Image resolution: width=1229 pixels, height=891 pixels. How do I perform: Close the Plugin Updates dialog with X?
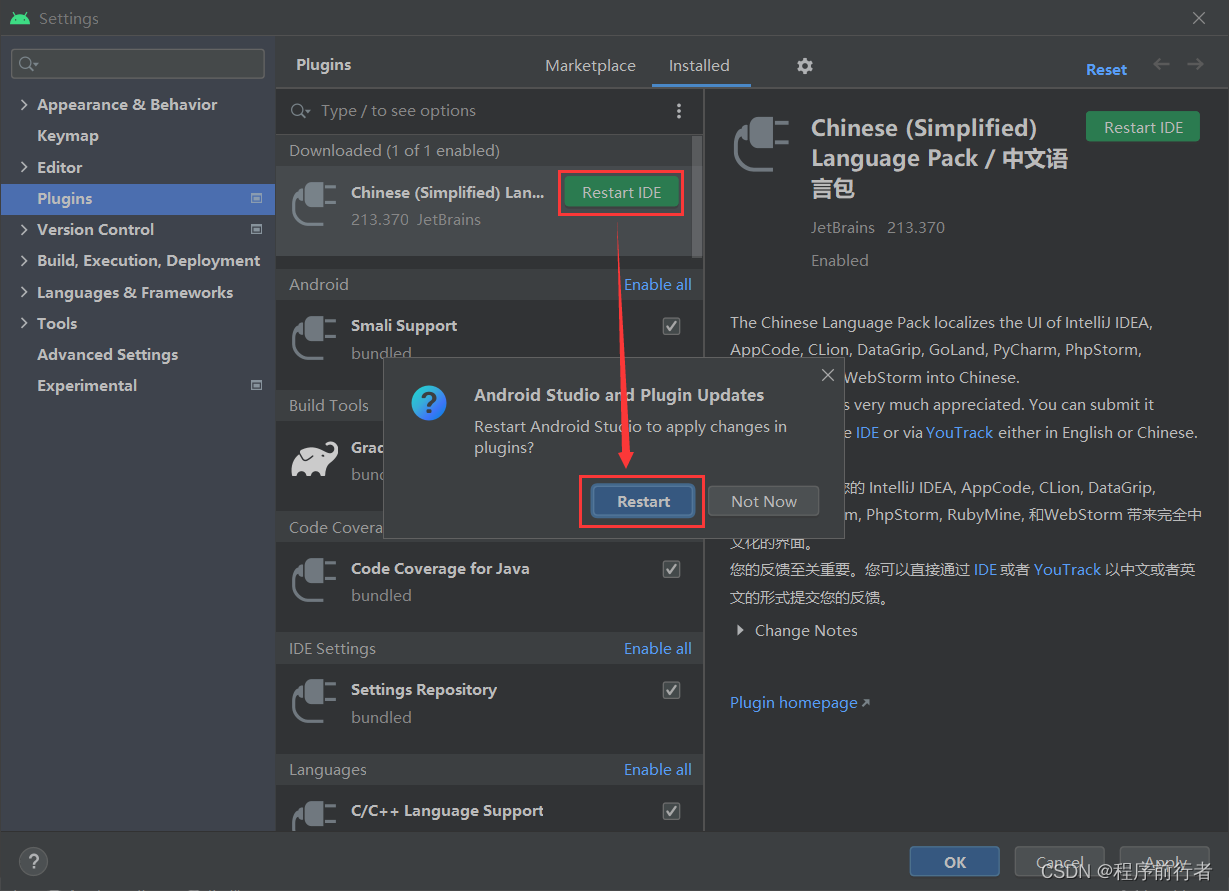(827, 375)
